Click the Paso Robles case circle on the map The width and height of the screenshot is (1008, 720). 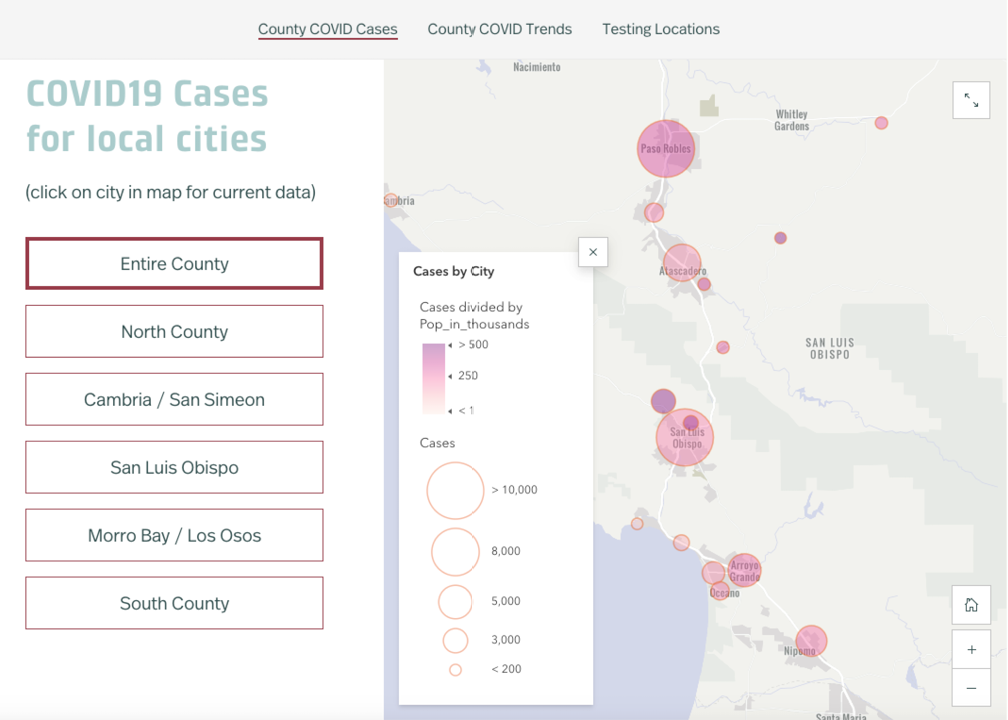[x=665, y=147]
